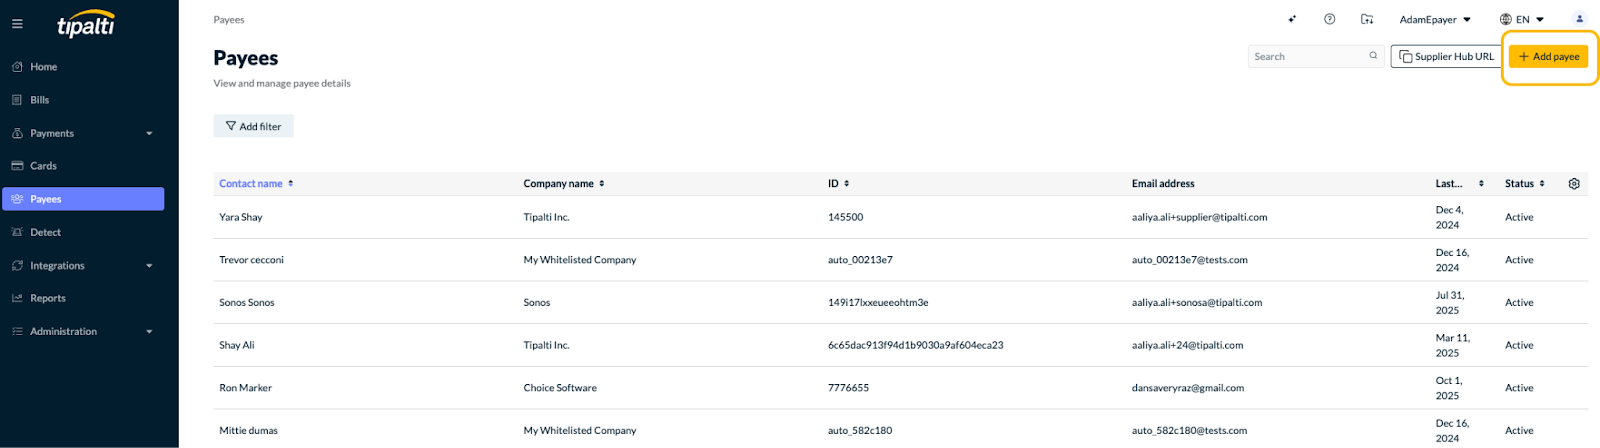Open the Ron Marker payee row

point(900,388)
